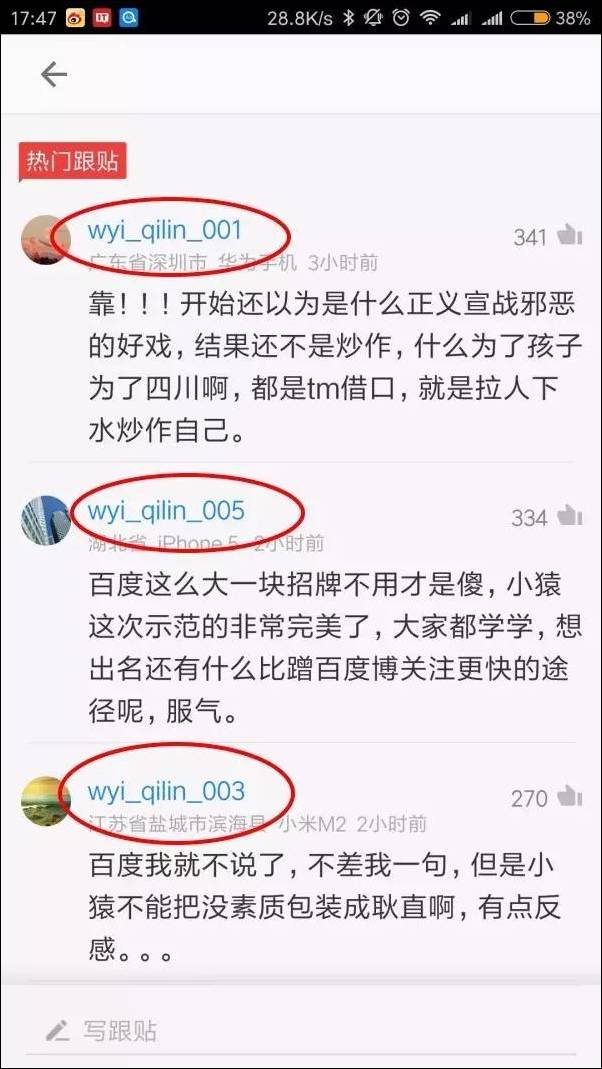The image size is (602, 1069).
Task: Open avatar of wyi_qilin_001
Action: point(44,240)
